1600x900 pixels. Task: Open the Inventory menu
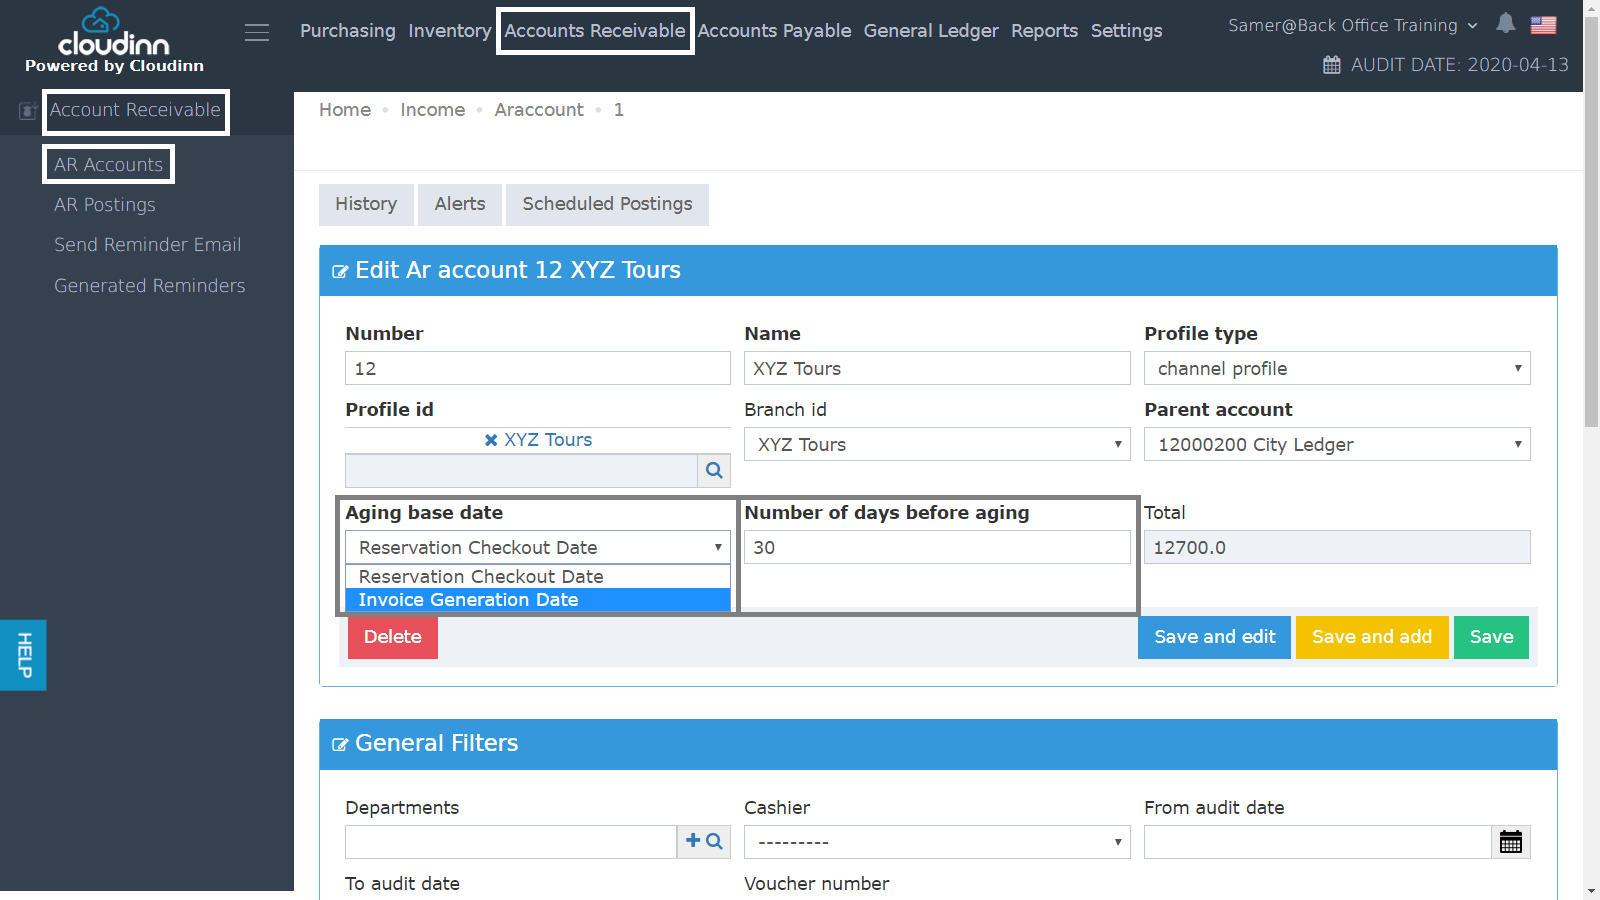click(x=450, y=31)
